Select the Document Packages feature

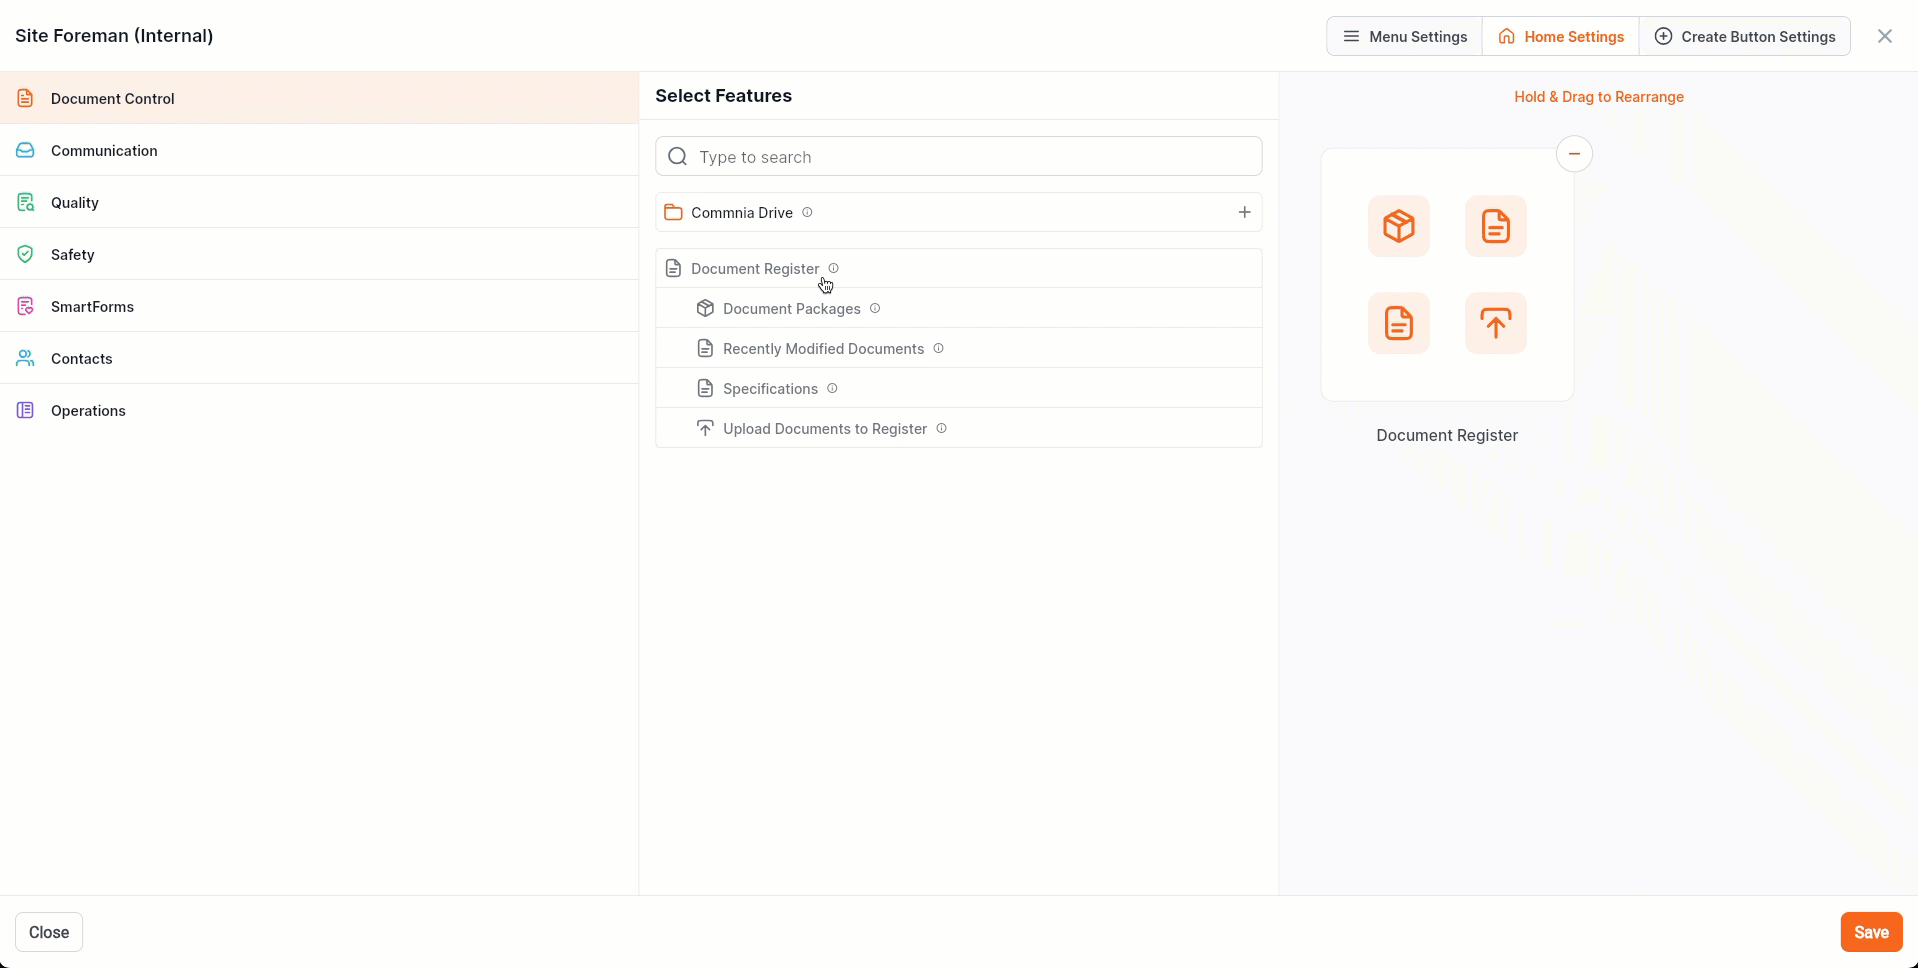[791, 309]
